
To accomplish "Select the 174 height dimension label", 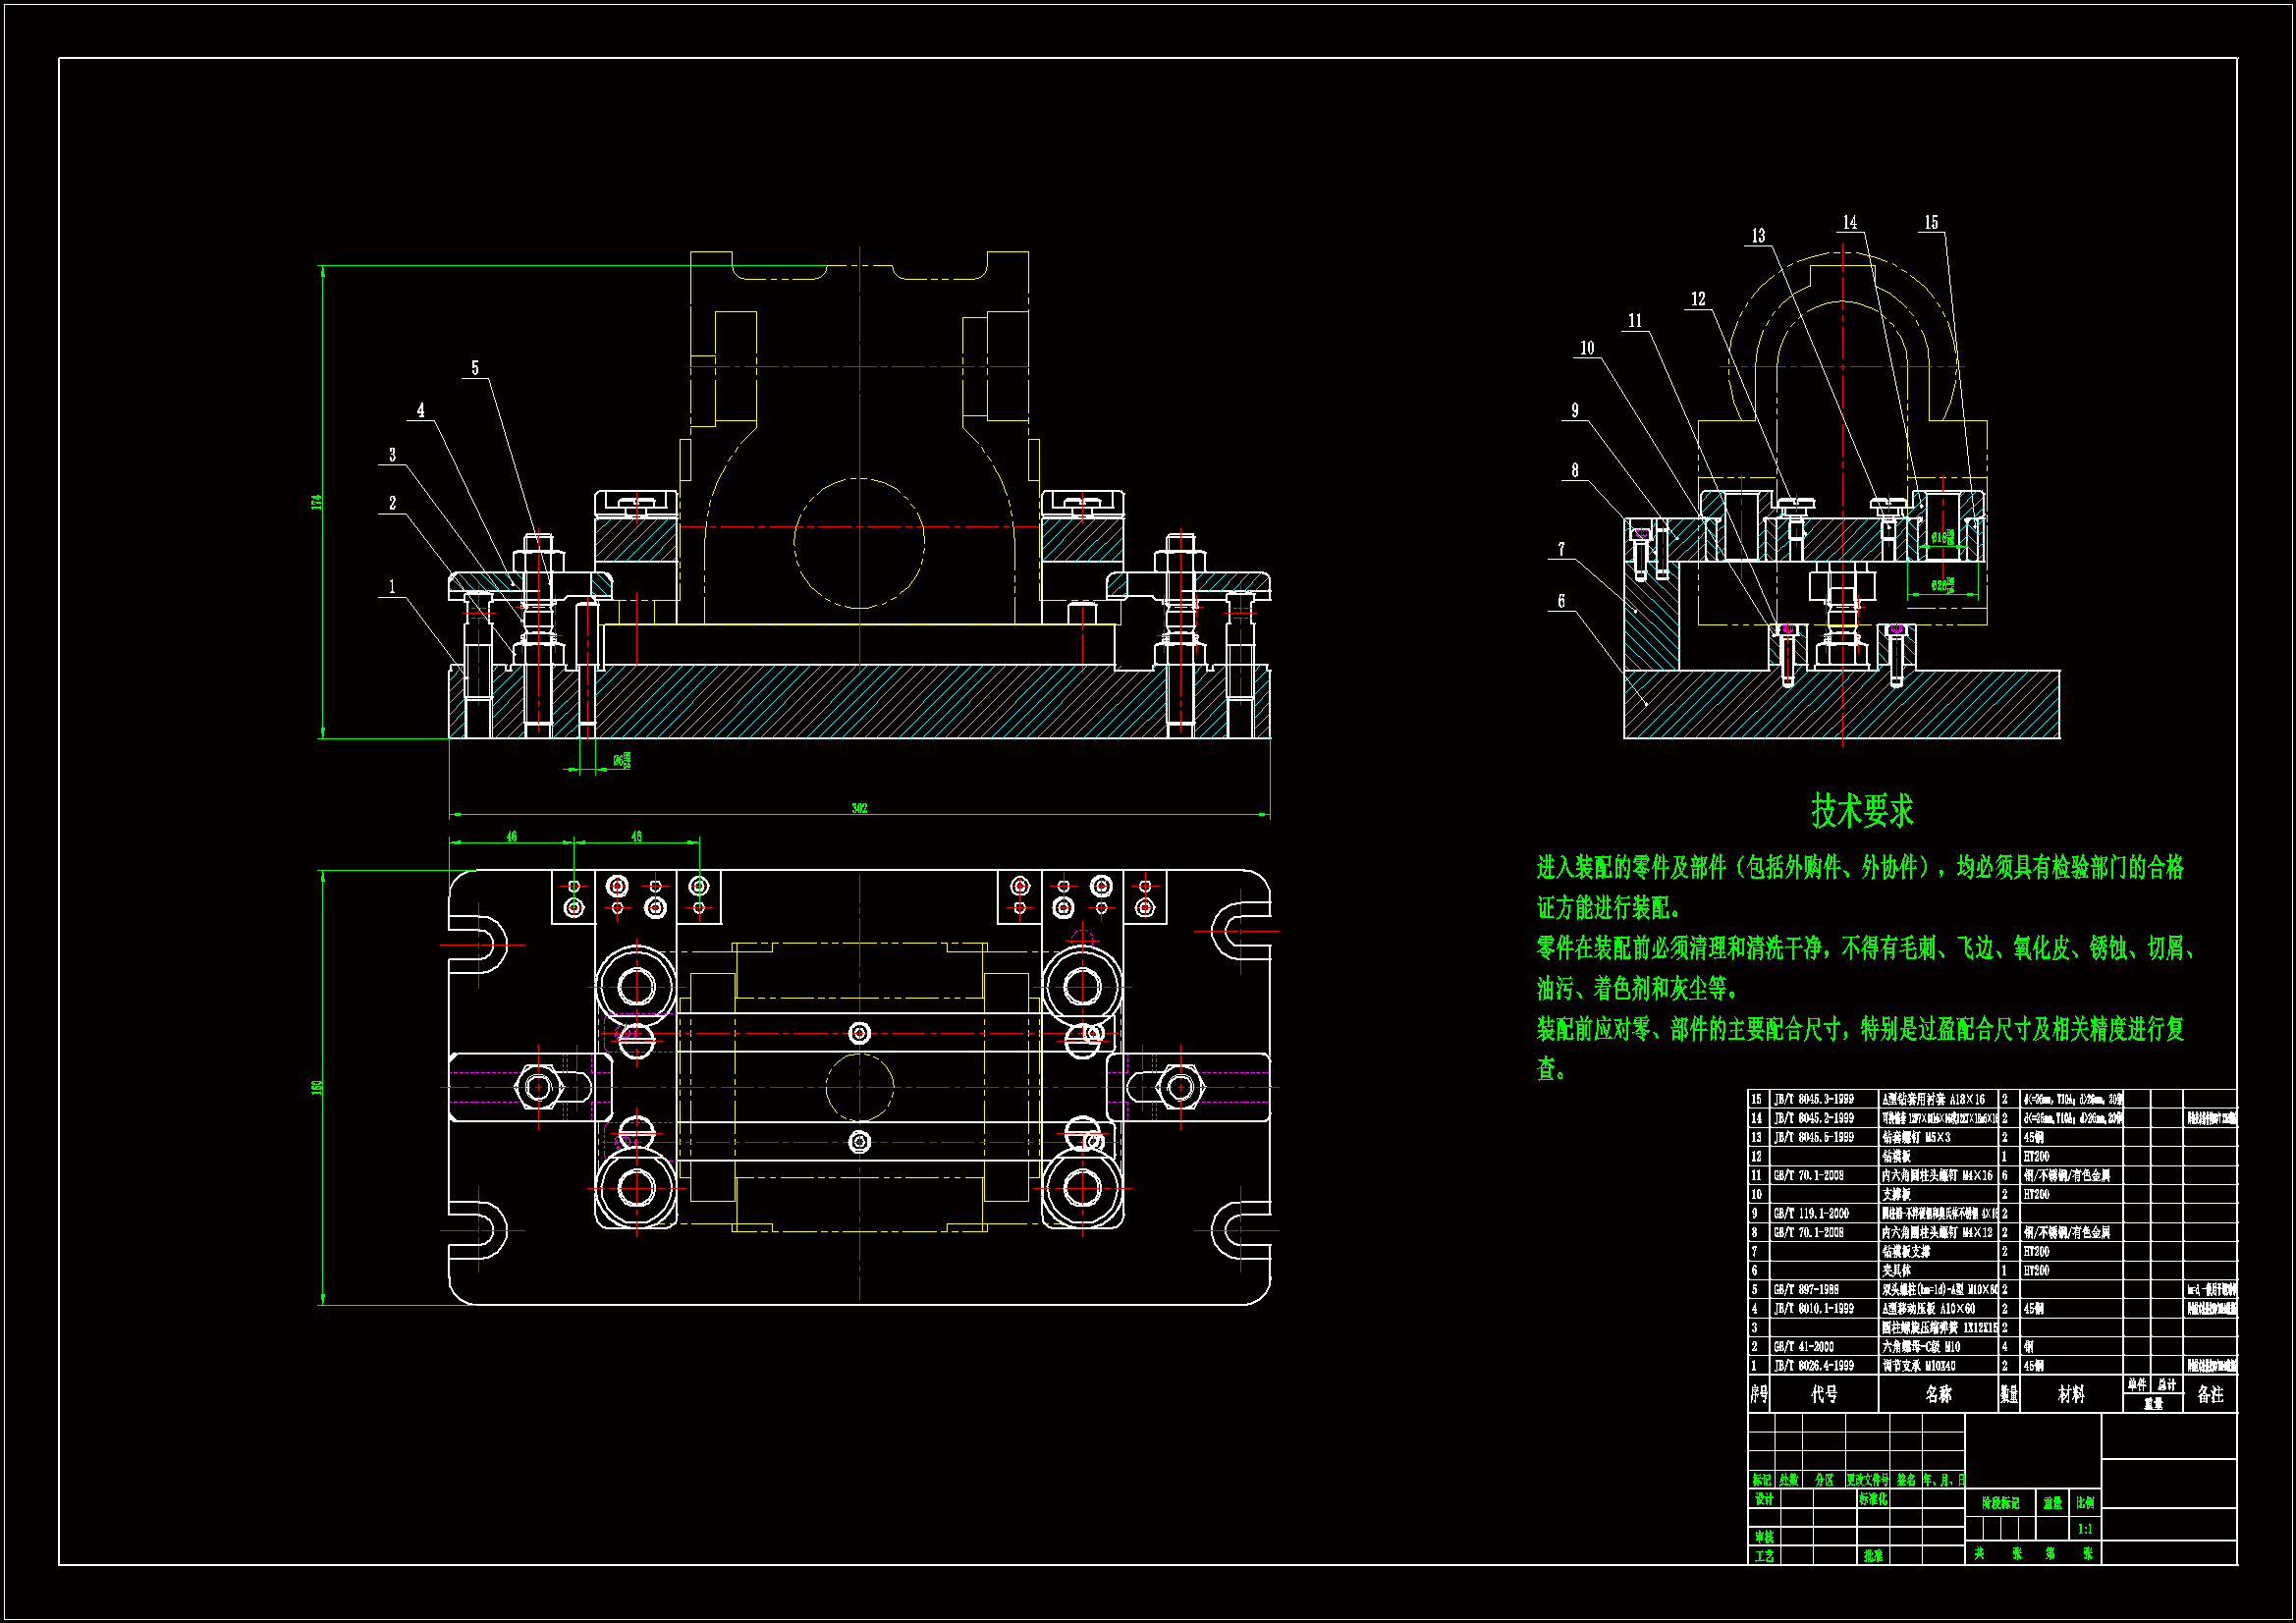I will (x=317, y=502).
